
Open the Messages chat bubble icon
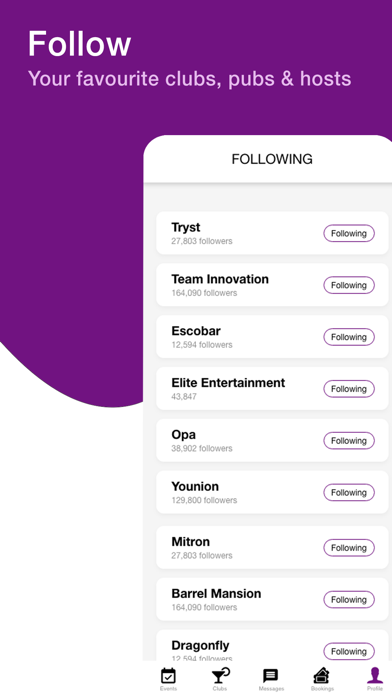click(x=271, y=676)
